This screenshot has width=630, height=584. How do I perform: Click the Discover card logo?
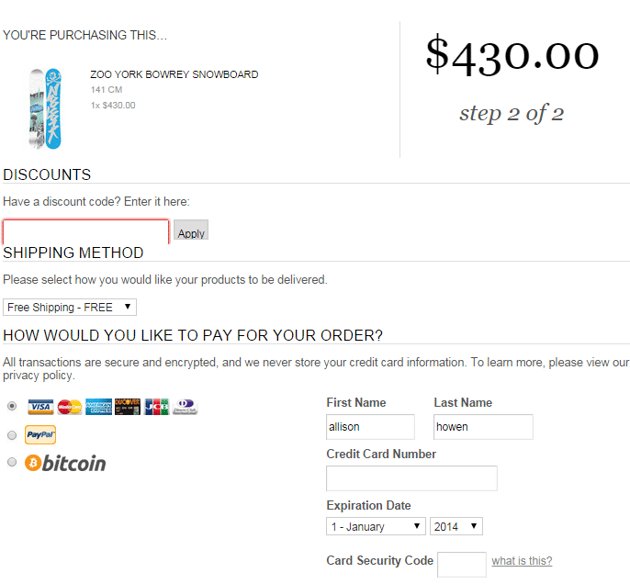pos(127,407)
